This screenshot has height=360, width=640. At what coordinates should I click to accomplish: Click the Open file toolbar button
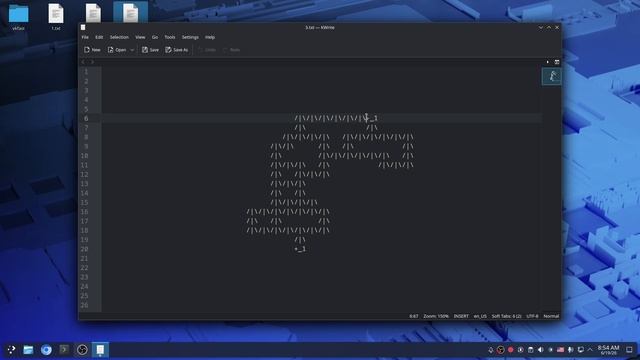click(117, 50)
